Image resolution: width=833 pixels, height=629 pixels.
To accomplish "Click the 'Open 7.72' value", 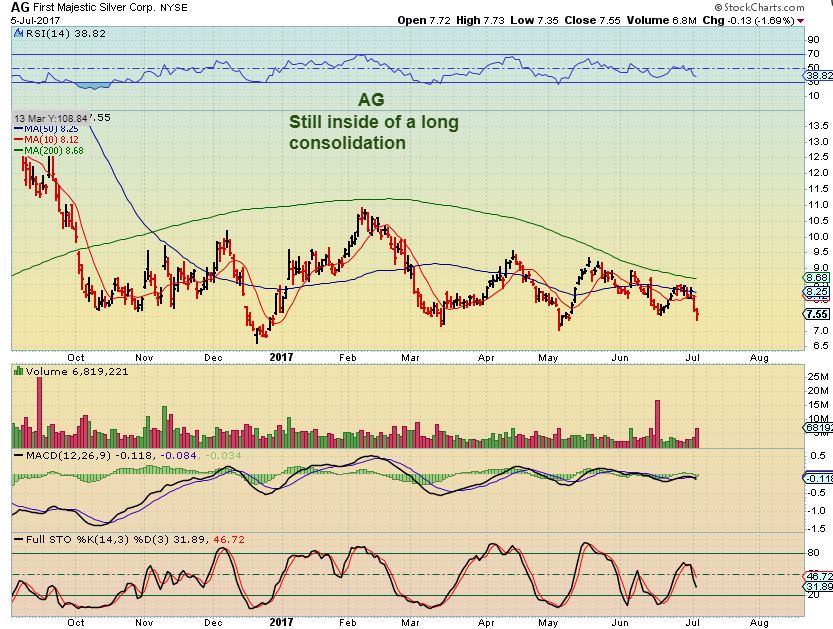I will 424,20.
